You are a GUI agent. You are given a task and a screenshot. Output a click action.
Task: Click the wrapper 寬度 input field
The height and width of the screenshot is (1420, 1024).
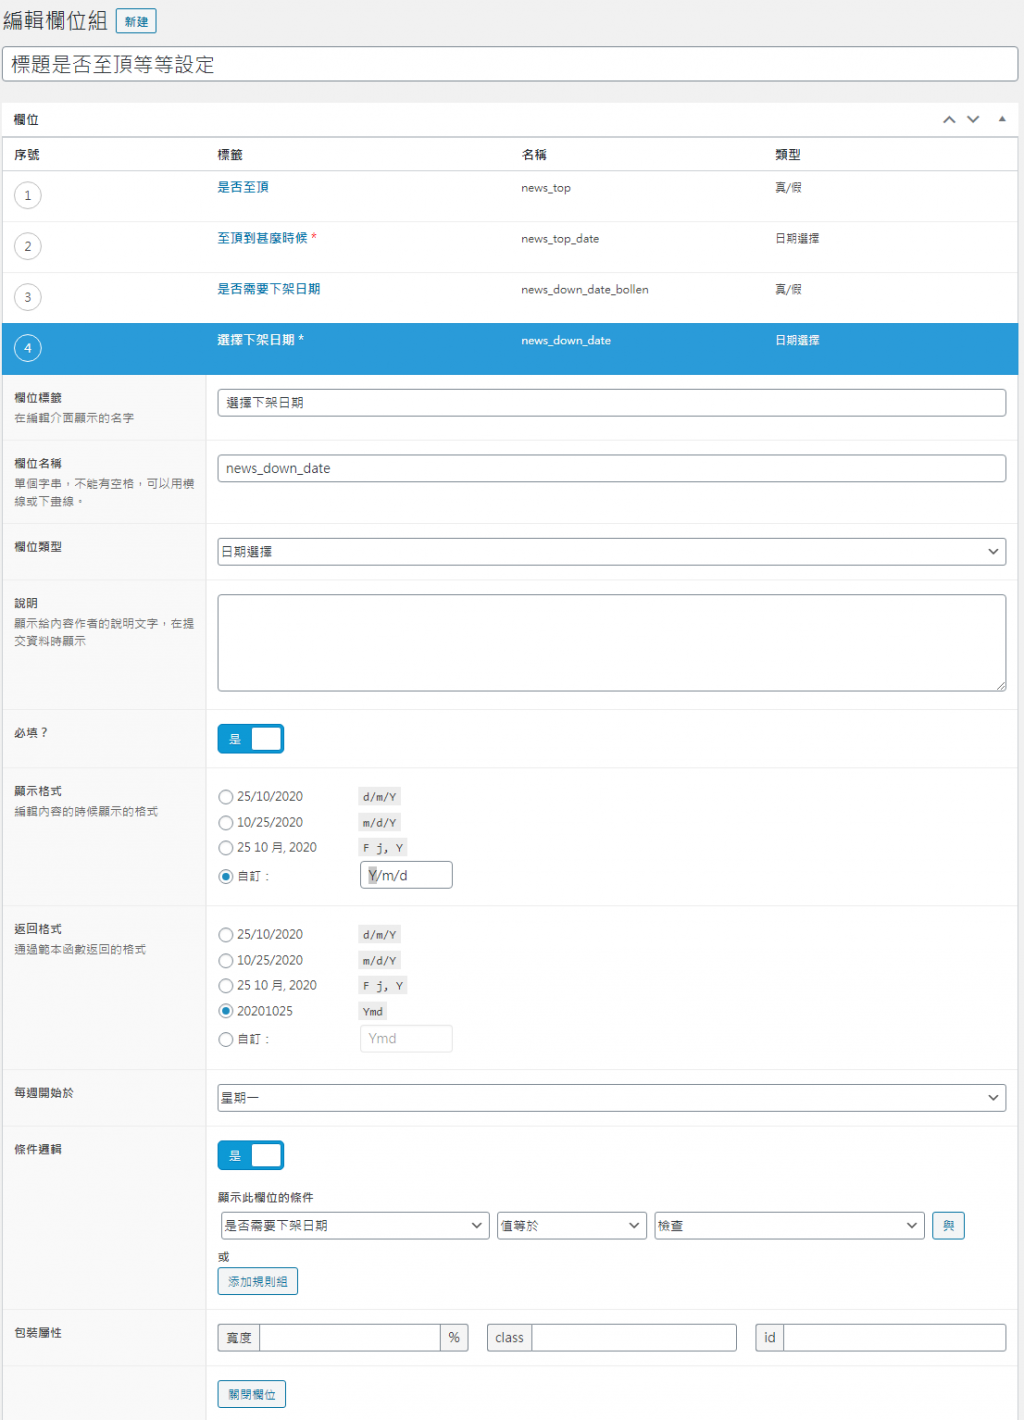coord(350,1338)
